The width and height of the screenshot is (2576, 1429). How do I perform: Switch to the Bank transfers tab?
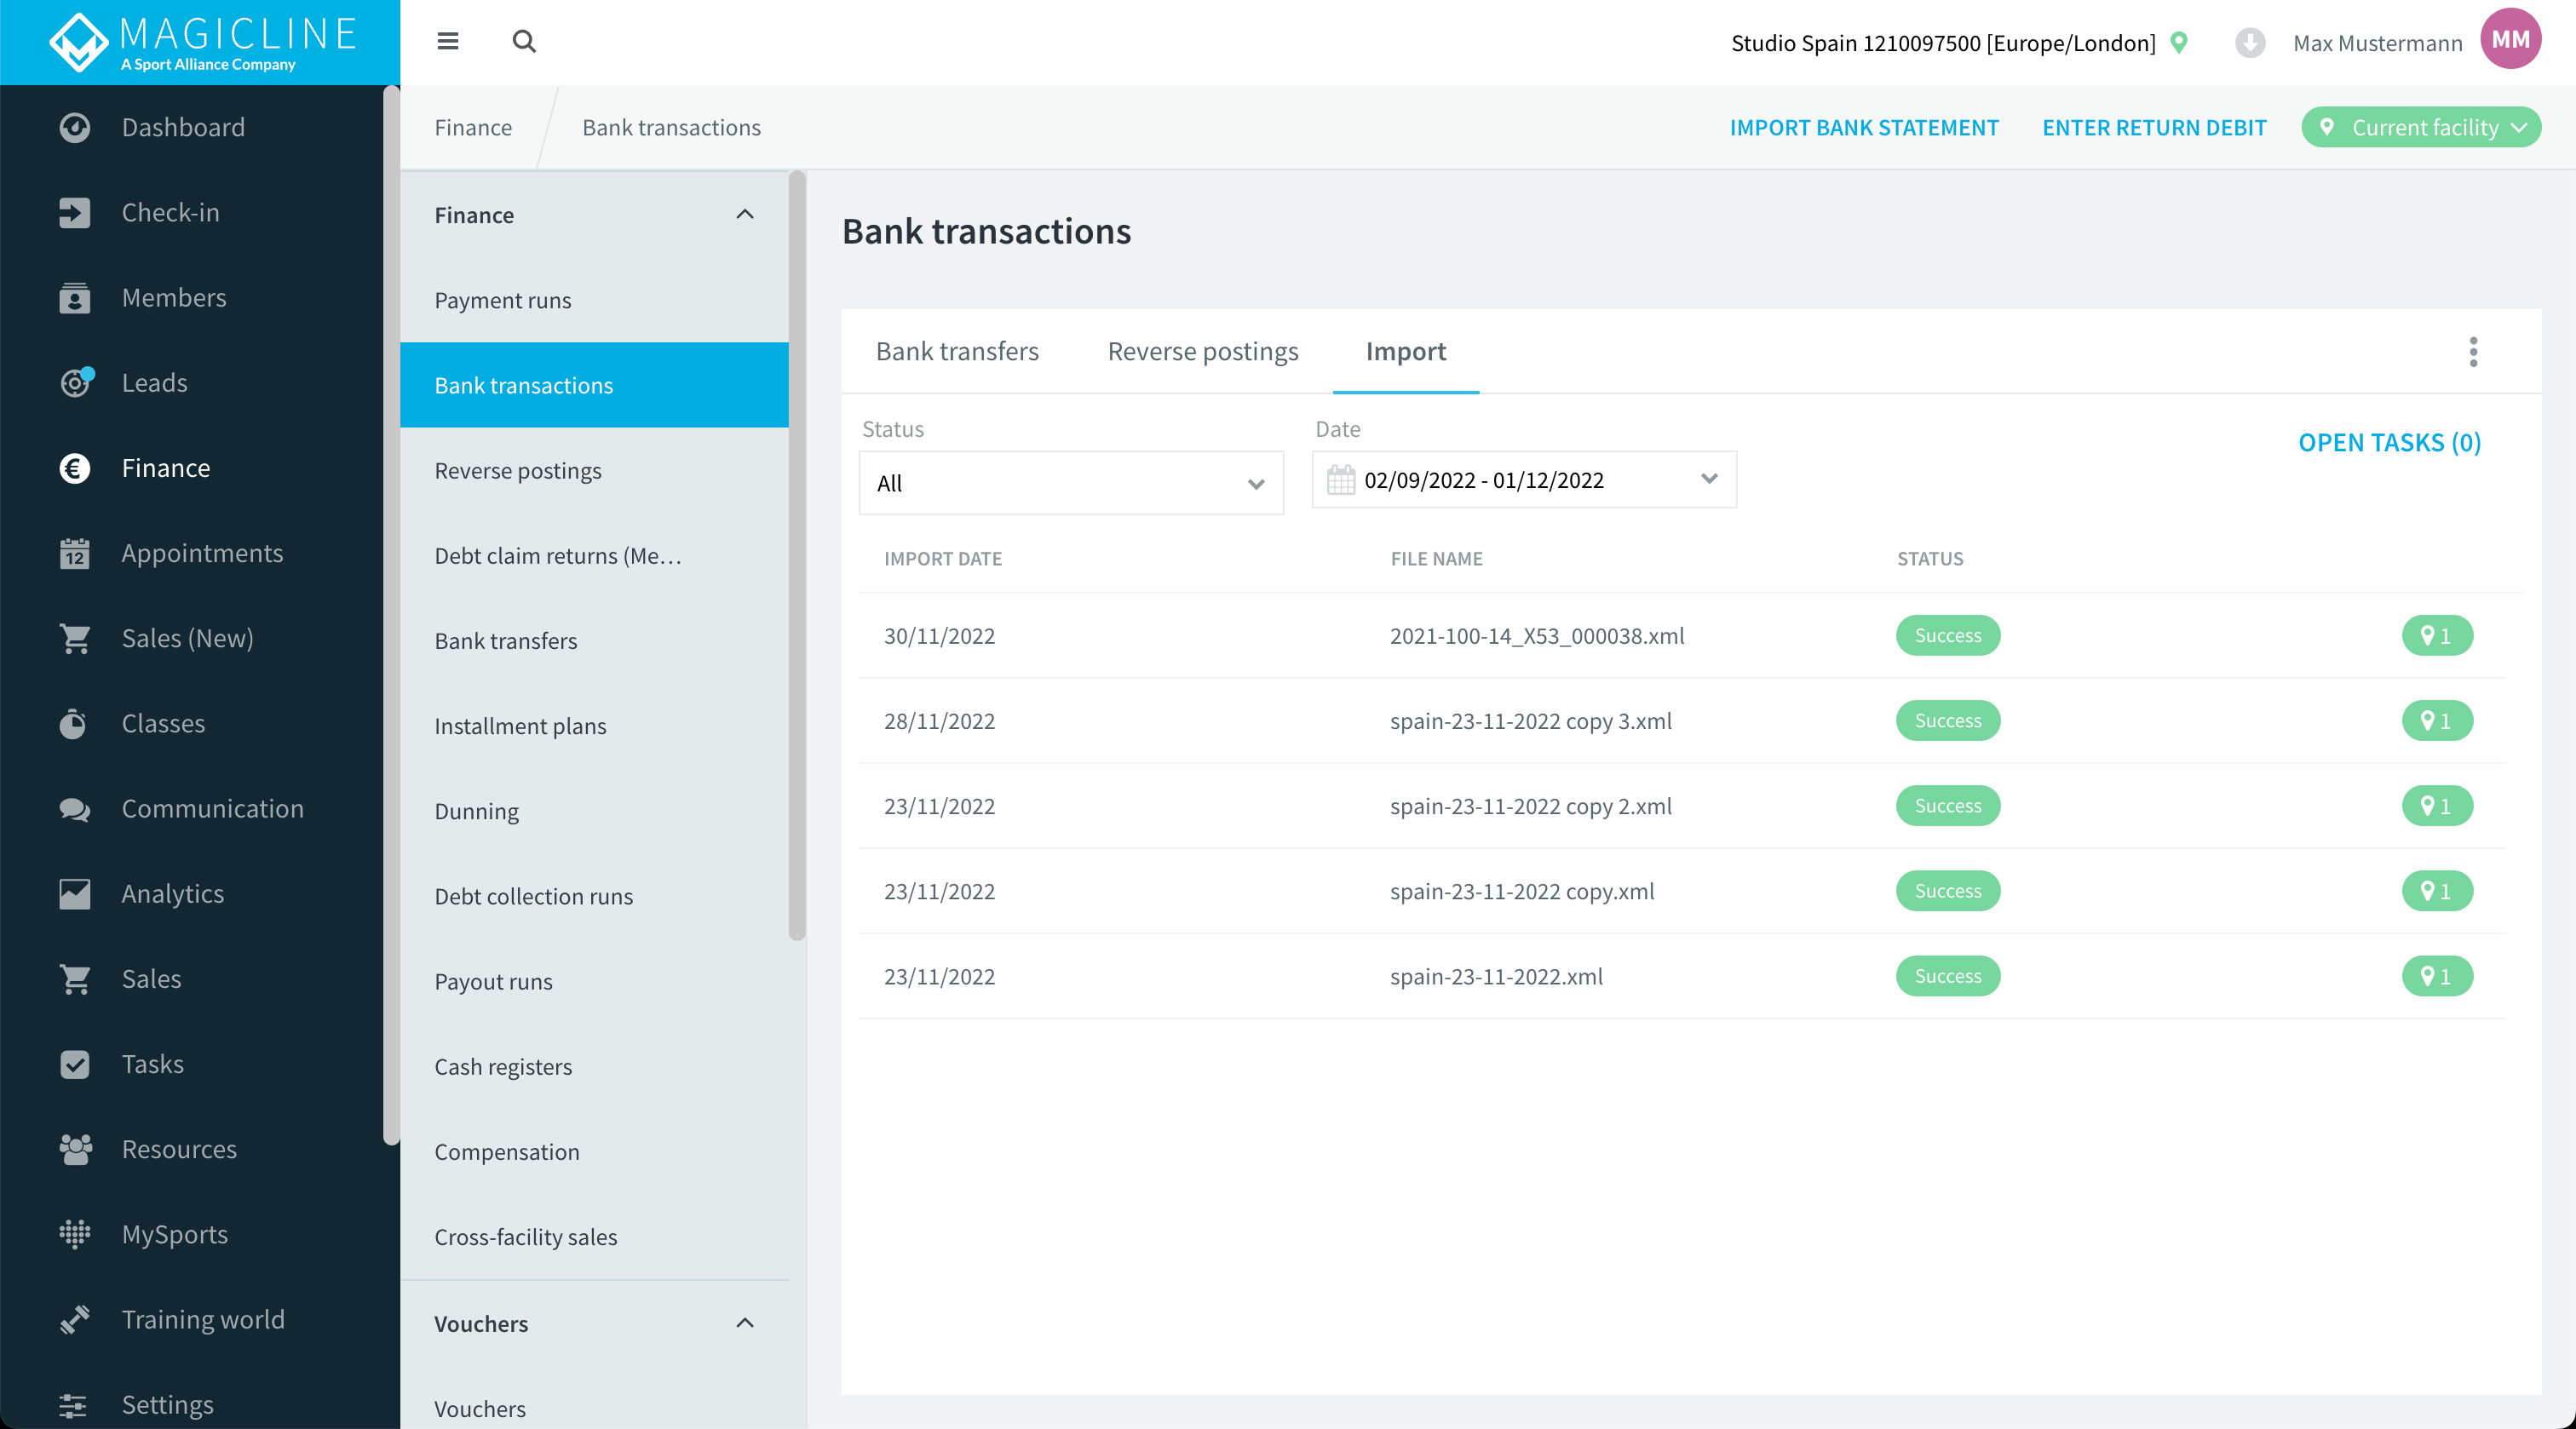[x=957, y=351]
